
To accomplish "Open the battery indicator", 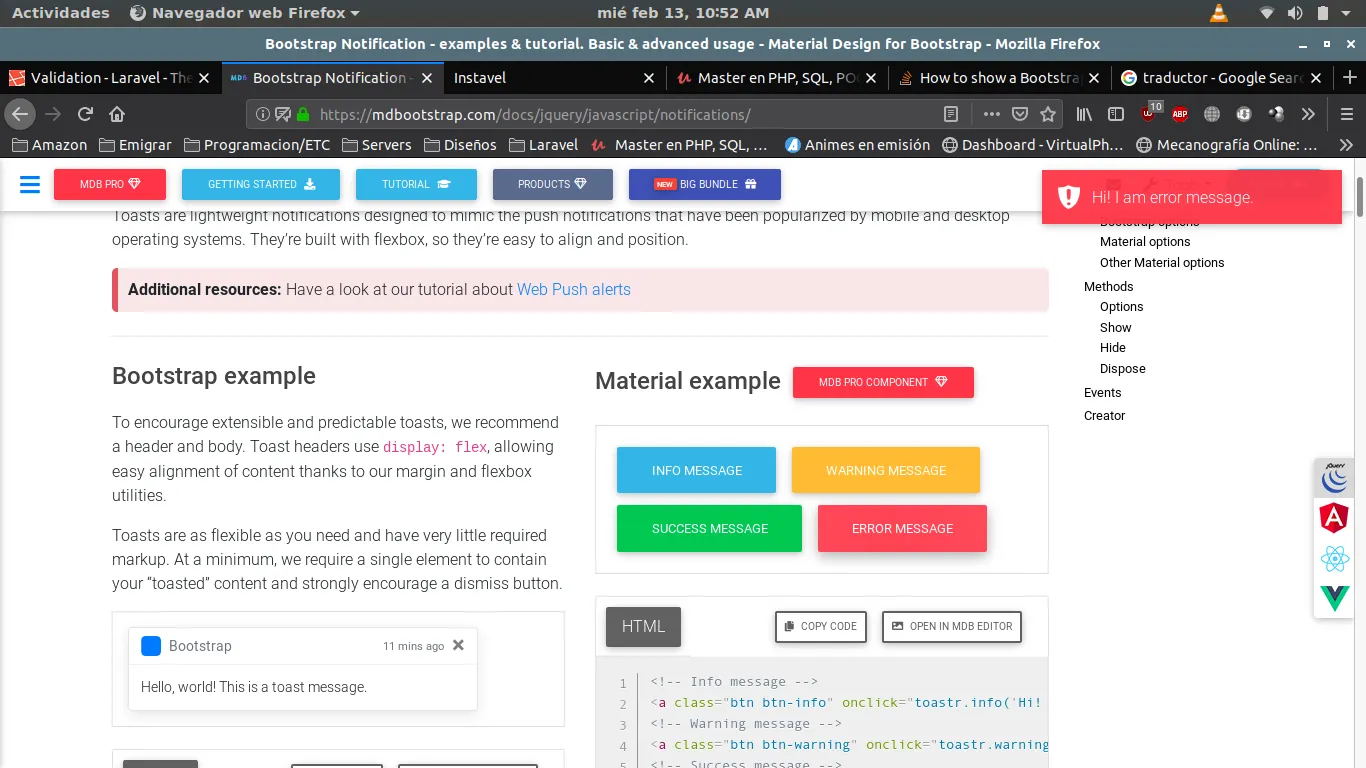I will pos(1323,13).
